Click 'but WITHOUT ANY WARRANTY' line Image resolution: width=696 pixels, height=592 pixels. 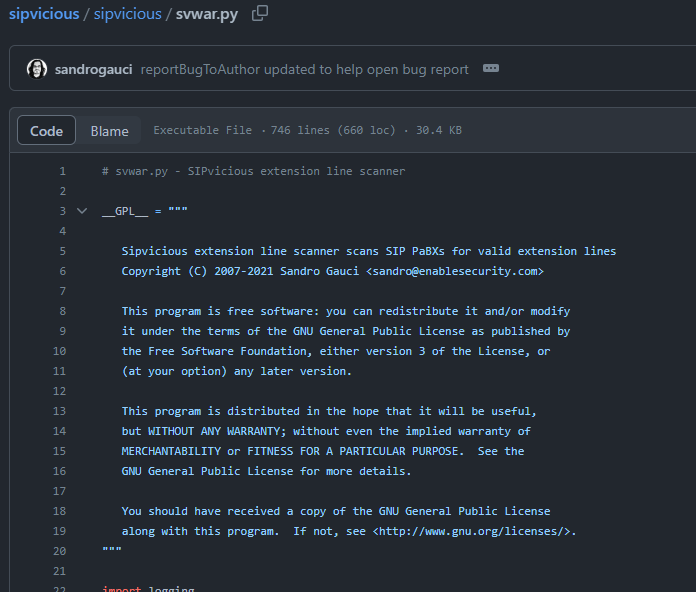[326, 431]
